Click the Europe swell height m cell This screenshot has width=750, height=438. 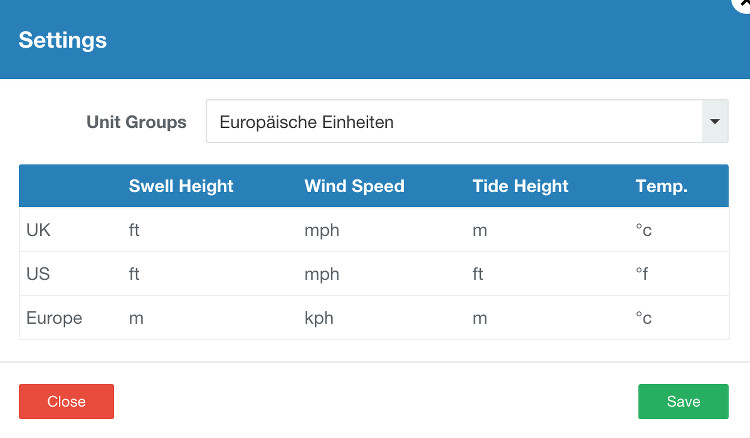136,318
